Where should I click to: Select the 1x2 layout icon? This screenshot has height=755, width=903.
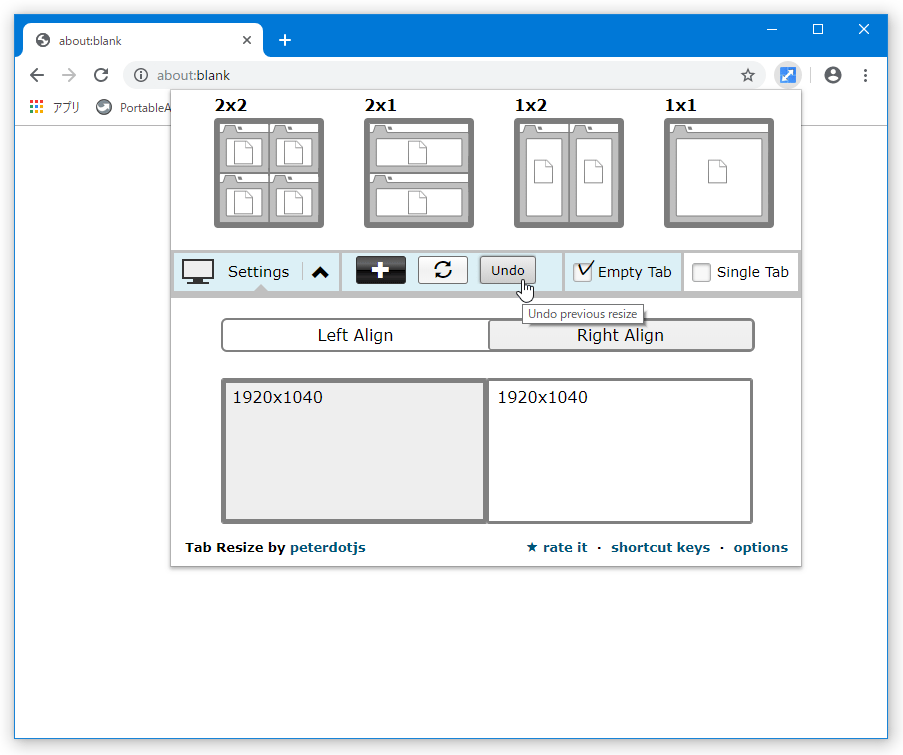(569, 173)
